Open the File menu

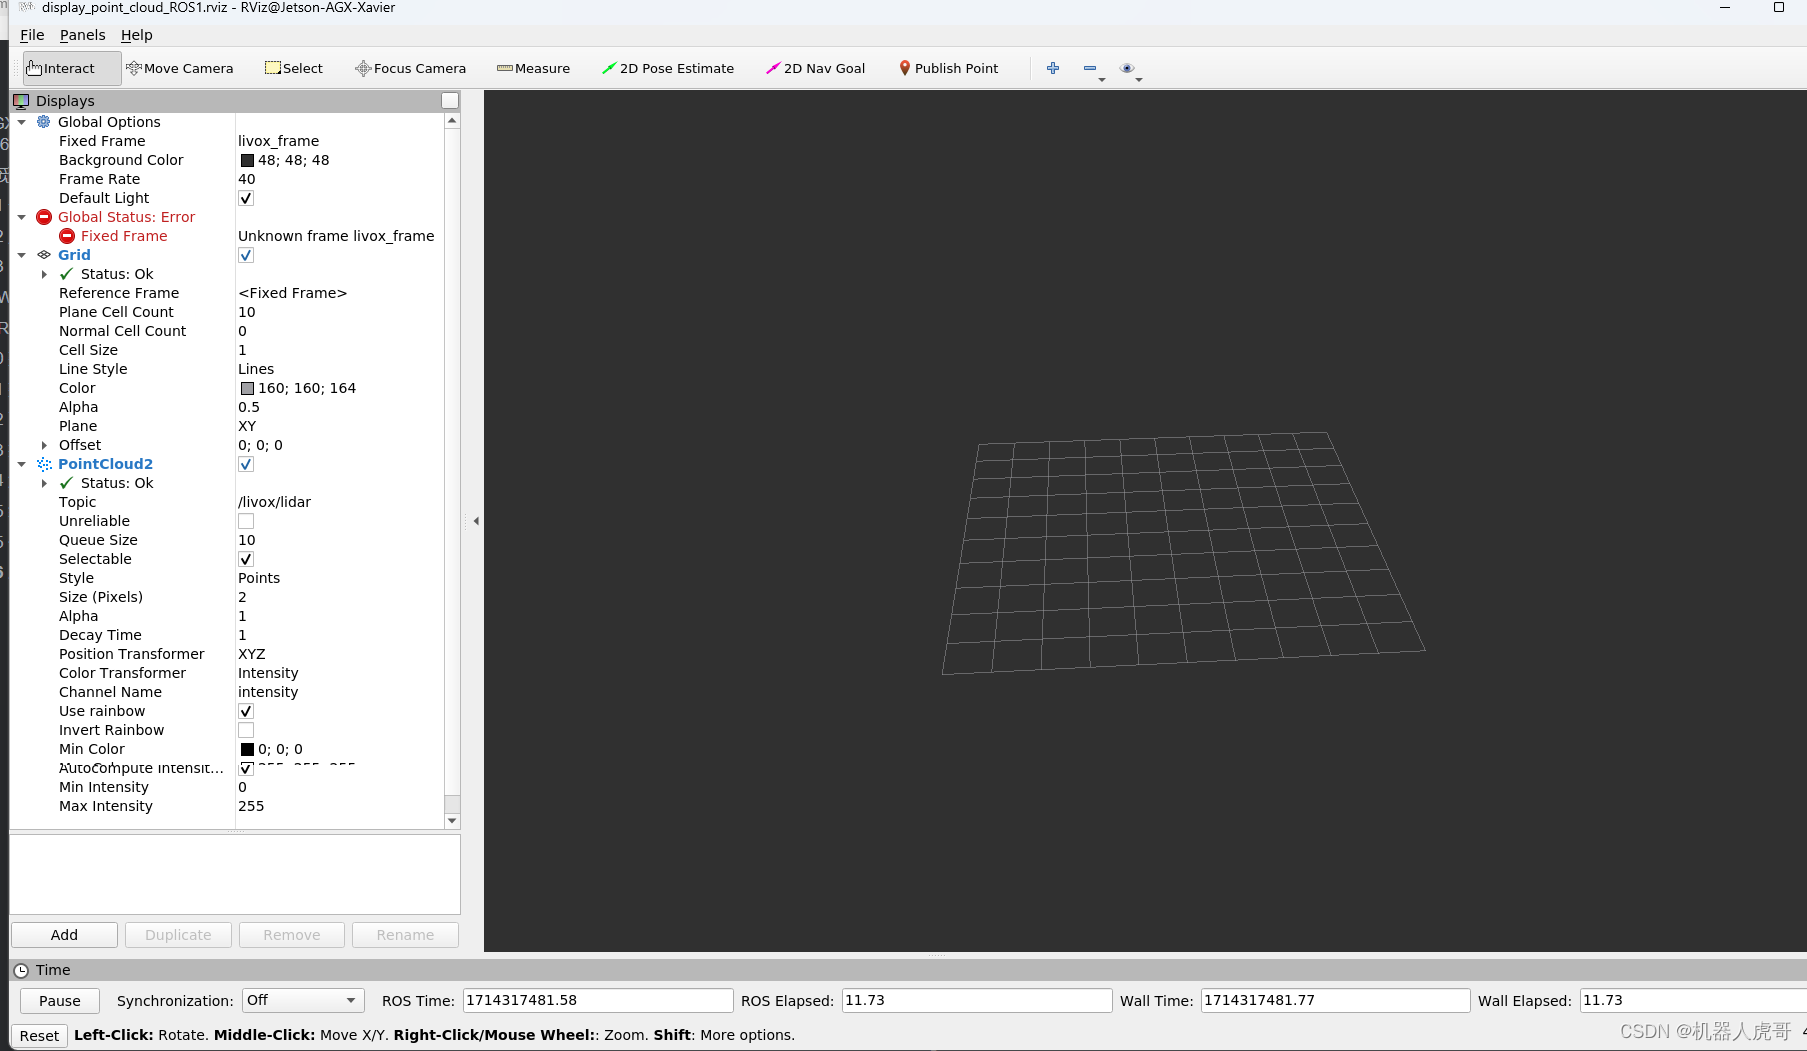(32, 35)
